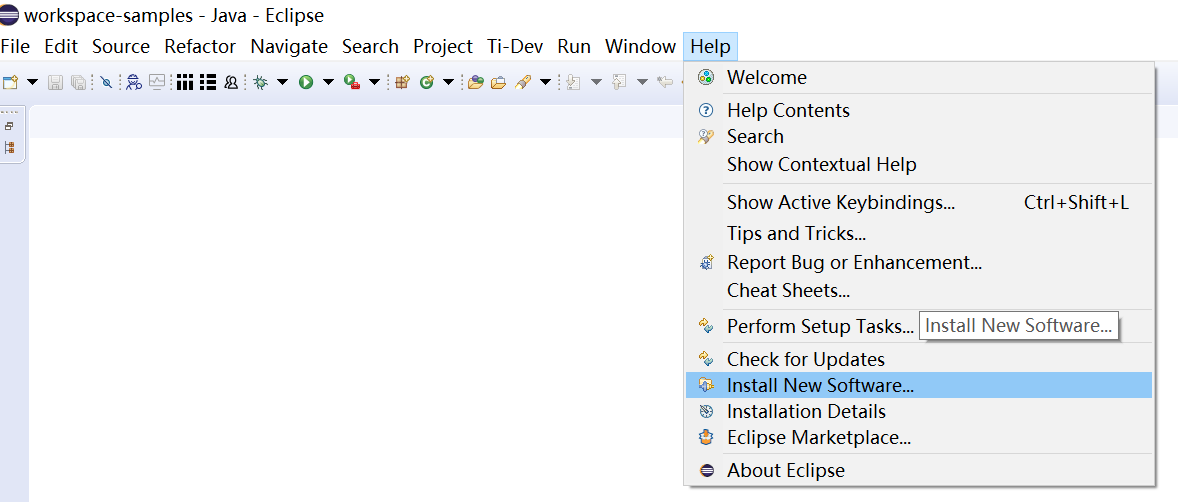The image size is (1178, 502).
Task: Expand the Run dropdown arrow
Action: pyautogui.click(x=328, y=82)
